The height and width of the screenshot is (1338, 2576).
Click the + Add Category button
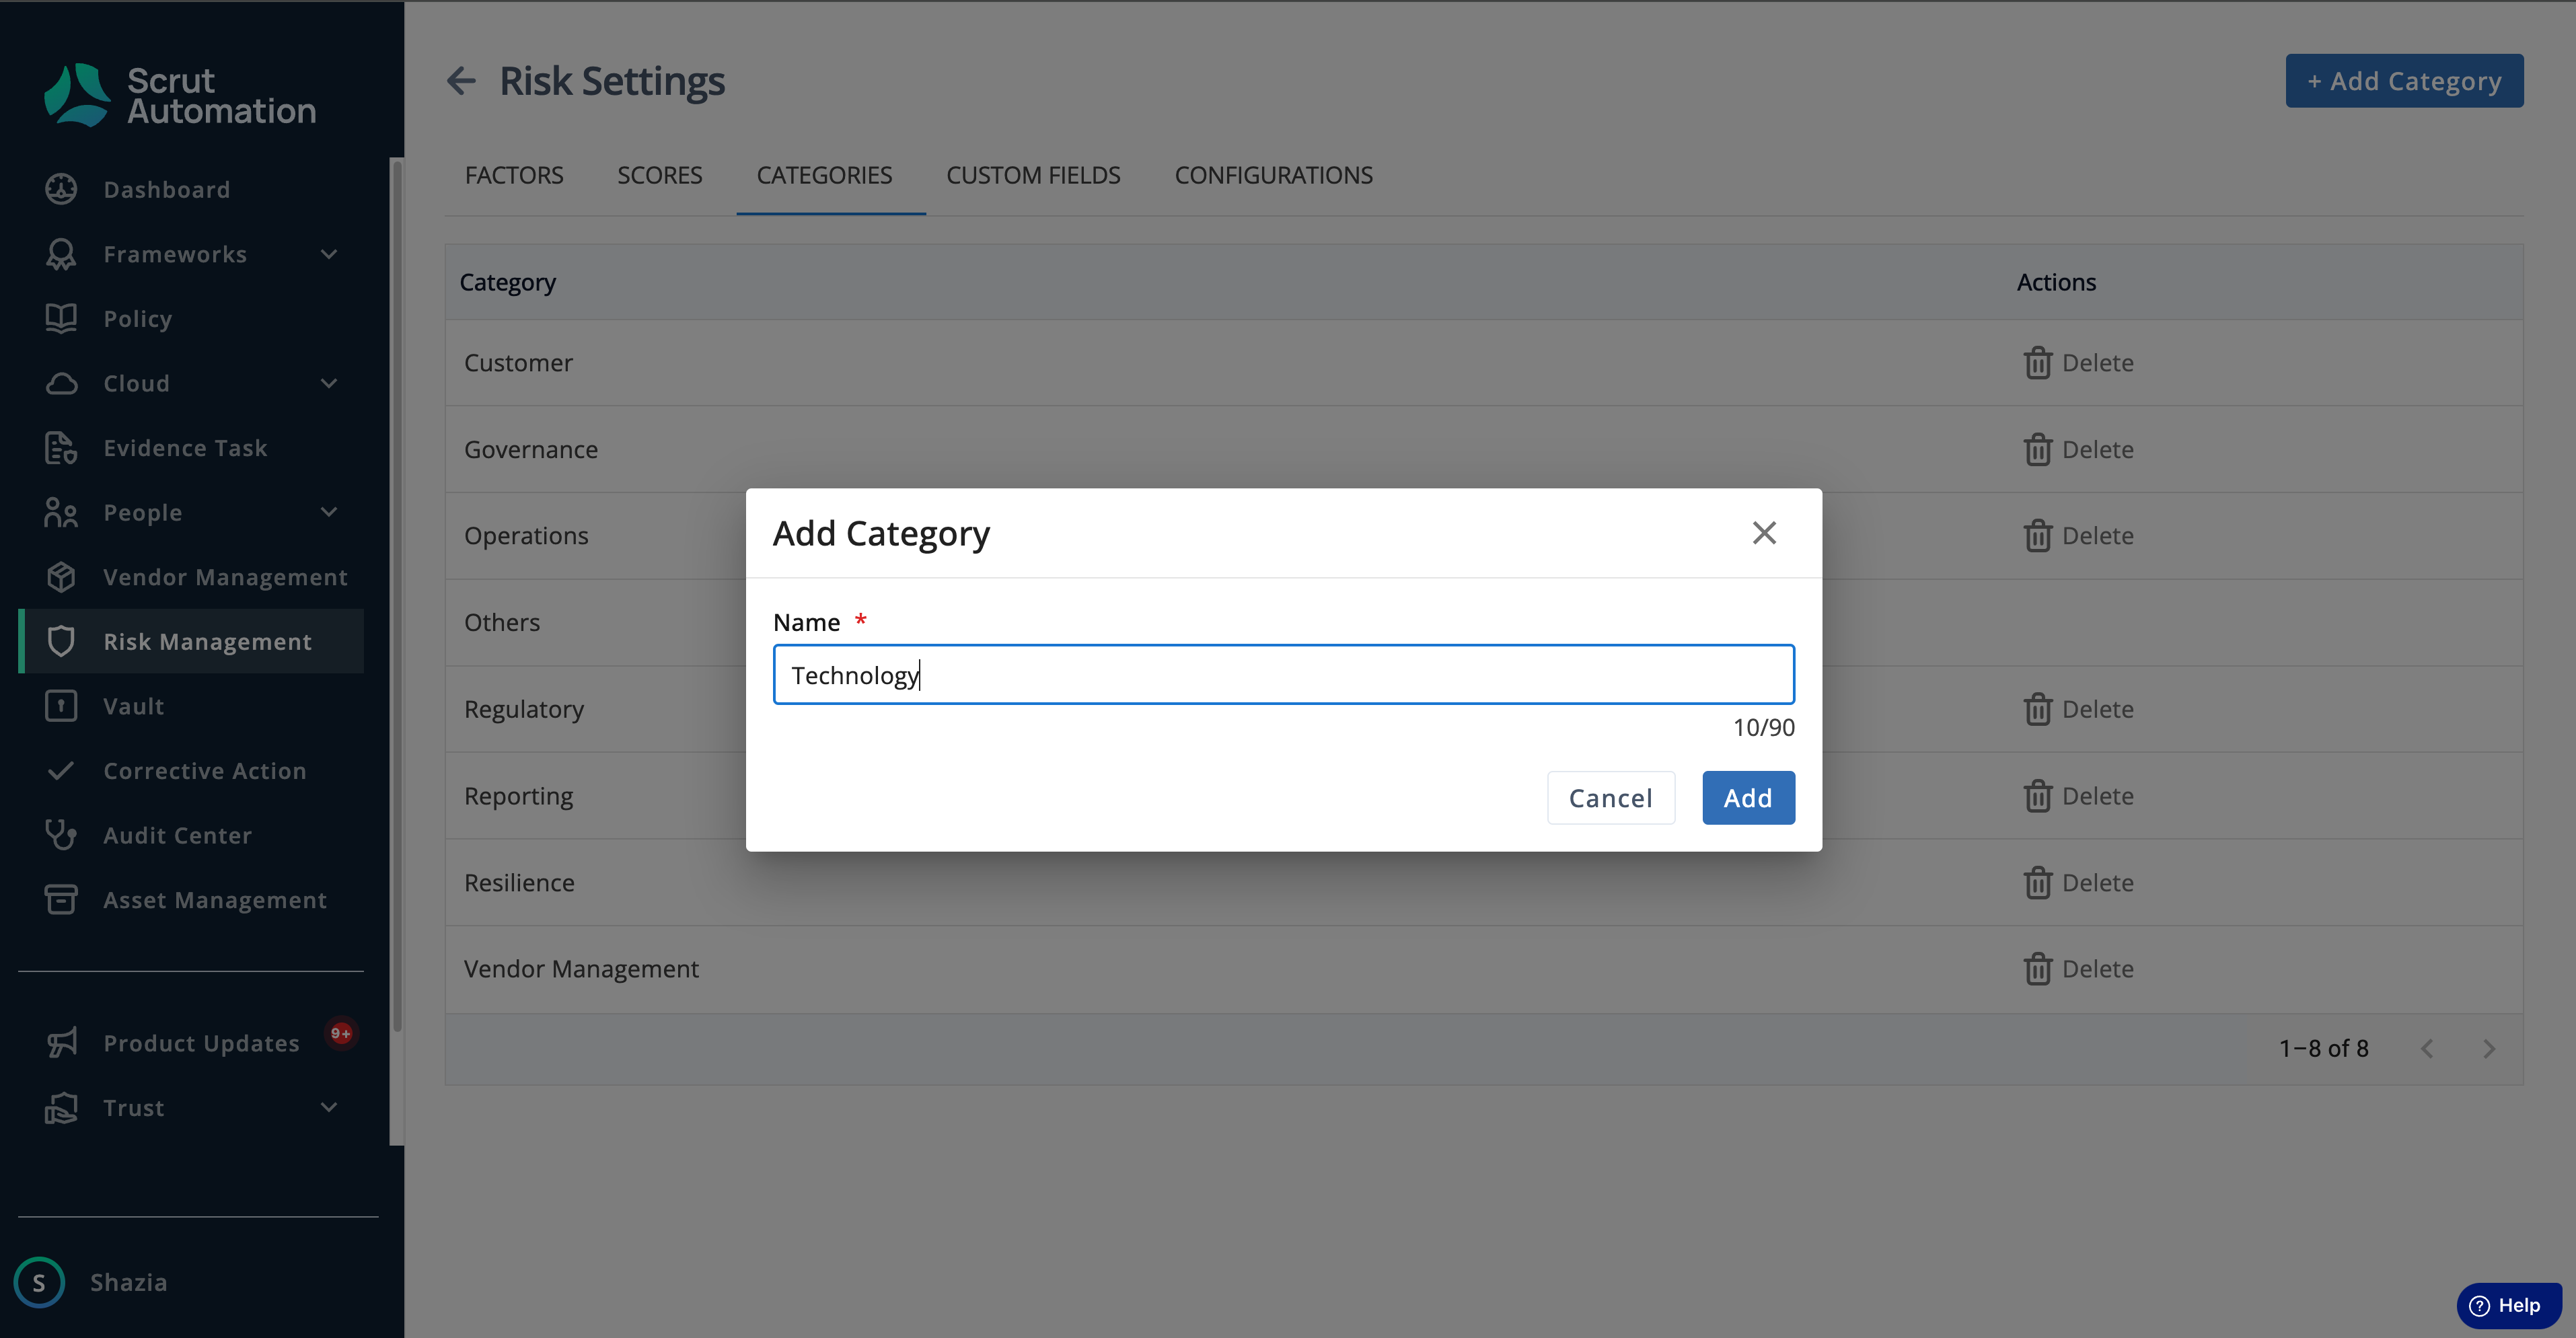(2404, 81)
